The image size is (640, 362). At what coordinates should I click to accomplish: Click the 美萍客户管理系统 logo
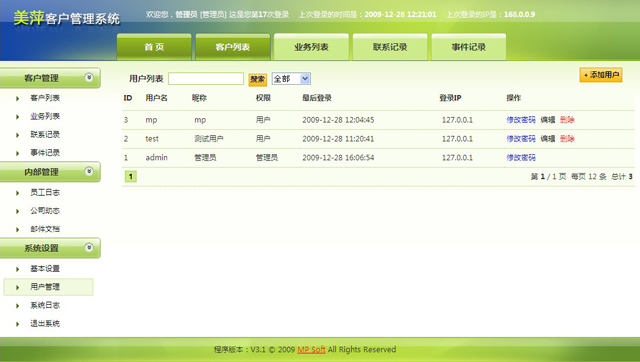[67, 18]
